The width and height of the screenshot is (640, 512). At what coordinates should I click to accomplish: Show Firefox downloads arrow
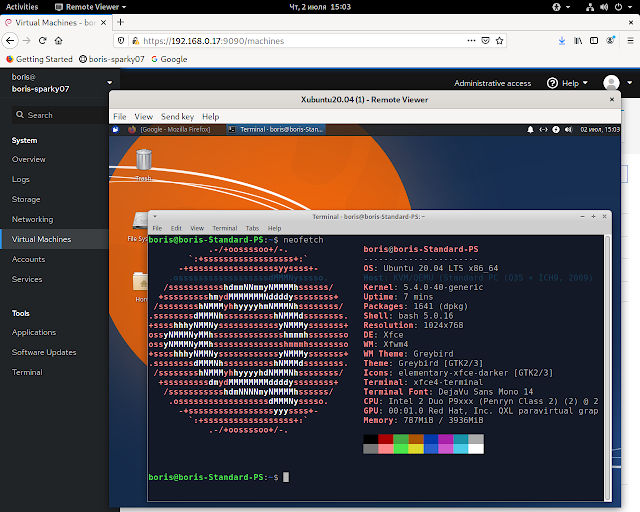[x=562, y=40]
